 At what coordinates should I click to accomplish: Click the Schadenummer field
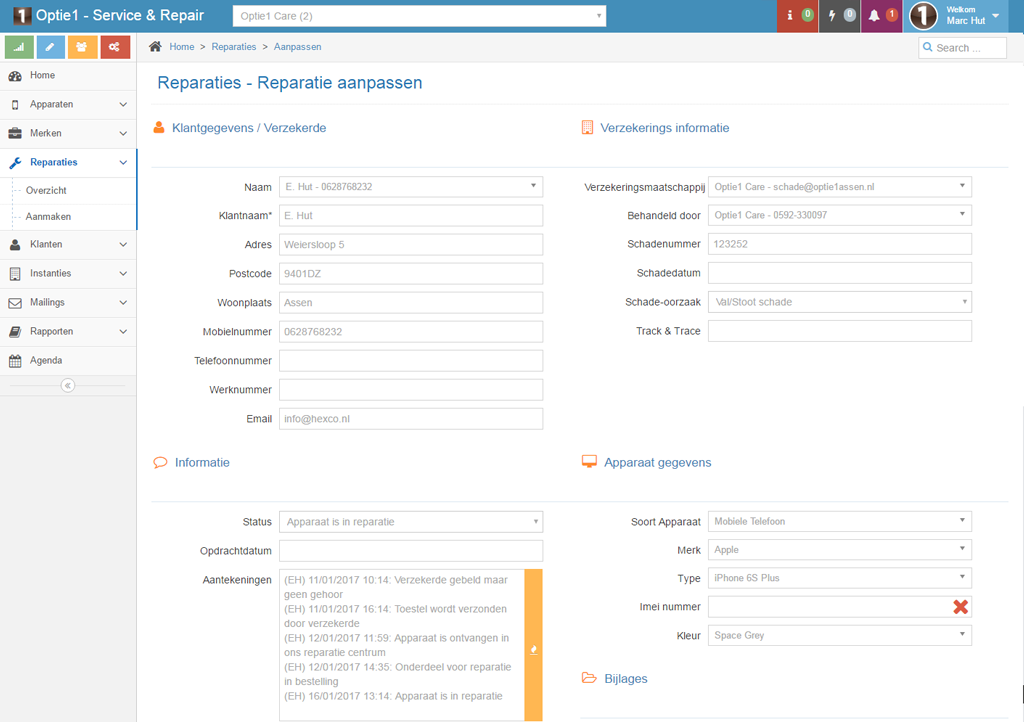pos(840,244)
